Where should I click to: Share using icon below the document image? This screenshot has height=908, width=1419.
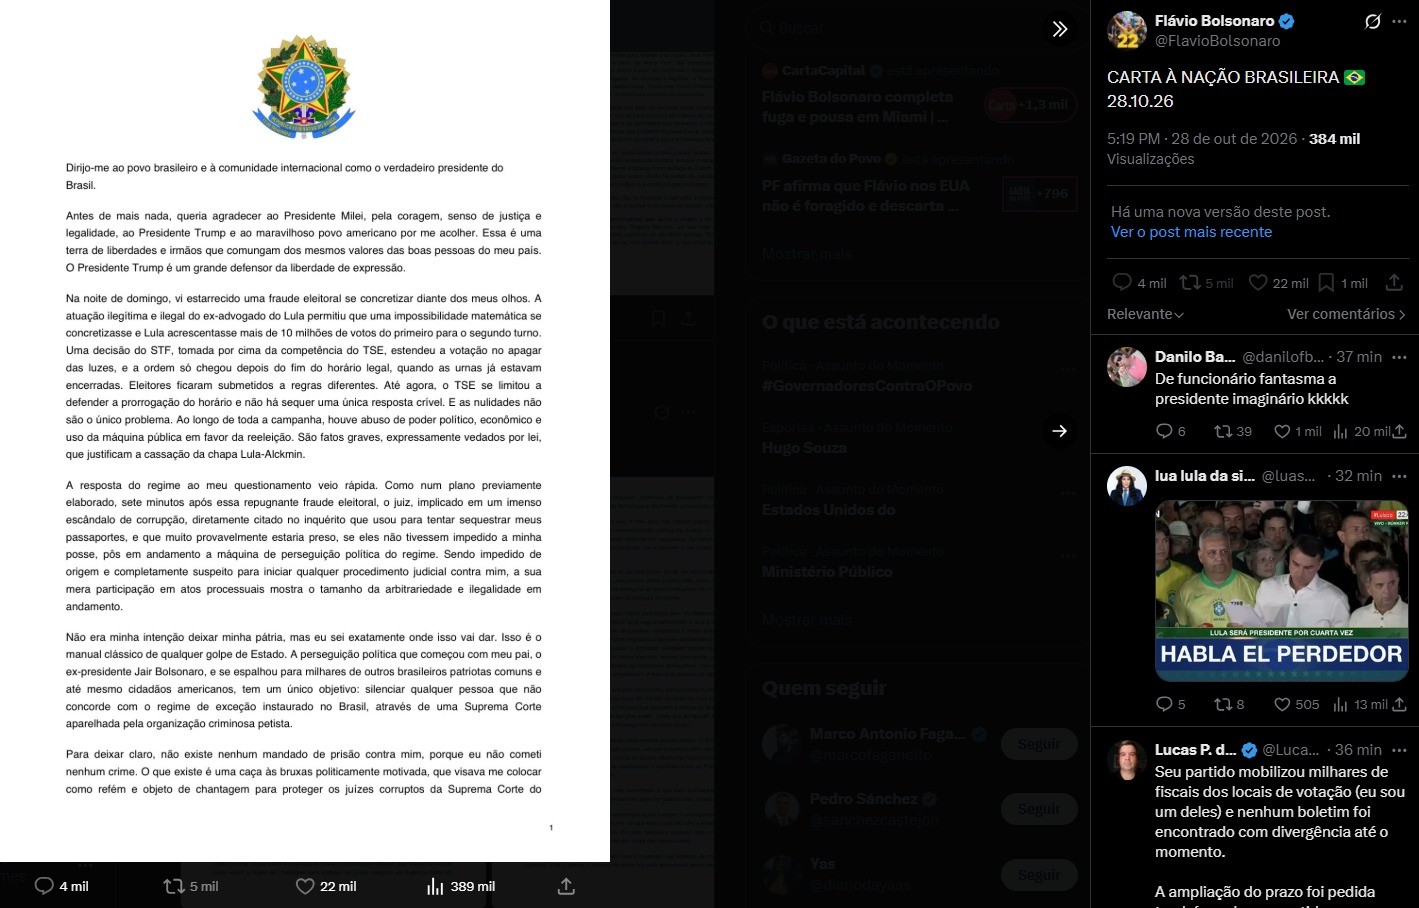(566, 886)
